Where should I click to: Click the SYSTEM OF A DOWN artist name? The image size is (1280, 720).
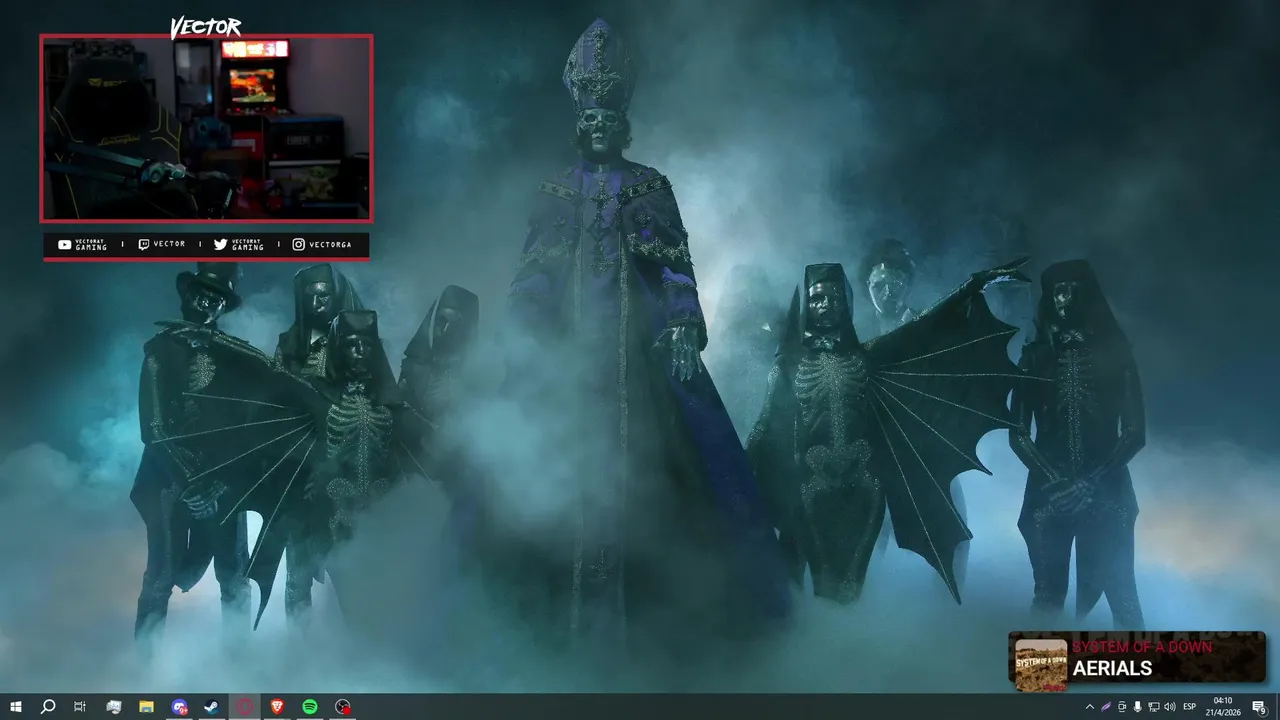tap(1142, 647)
